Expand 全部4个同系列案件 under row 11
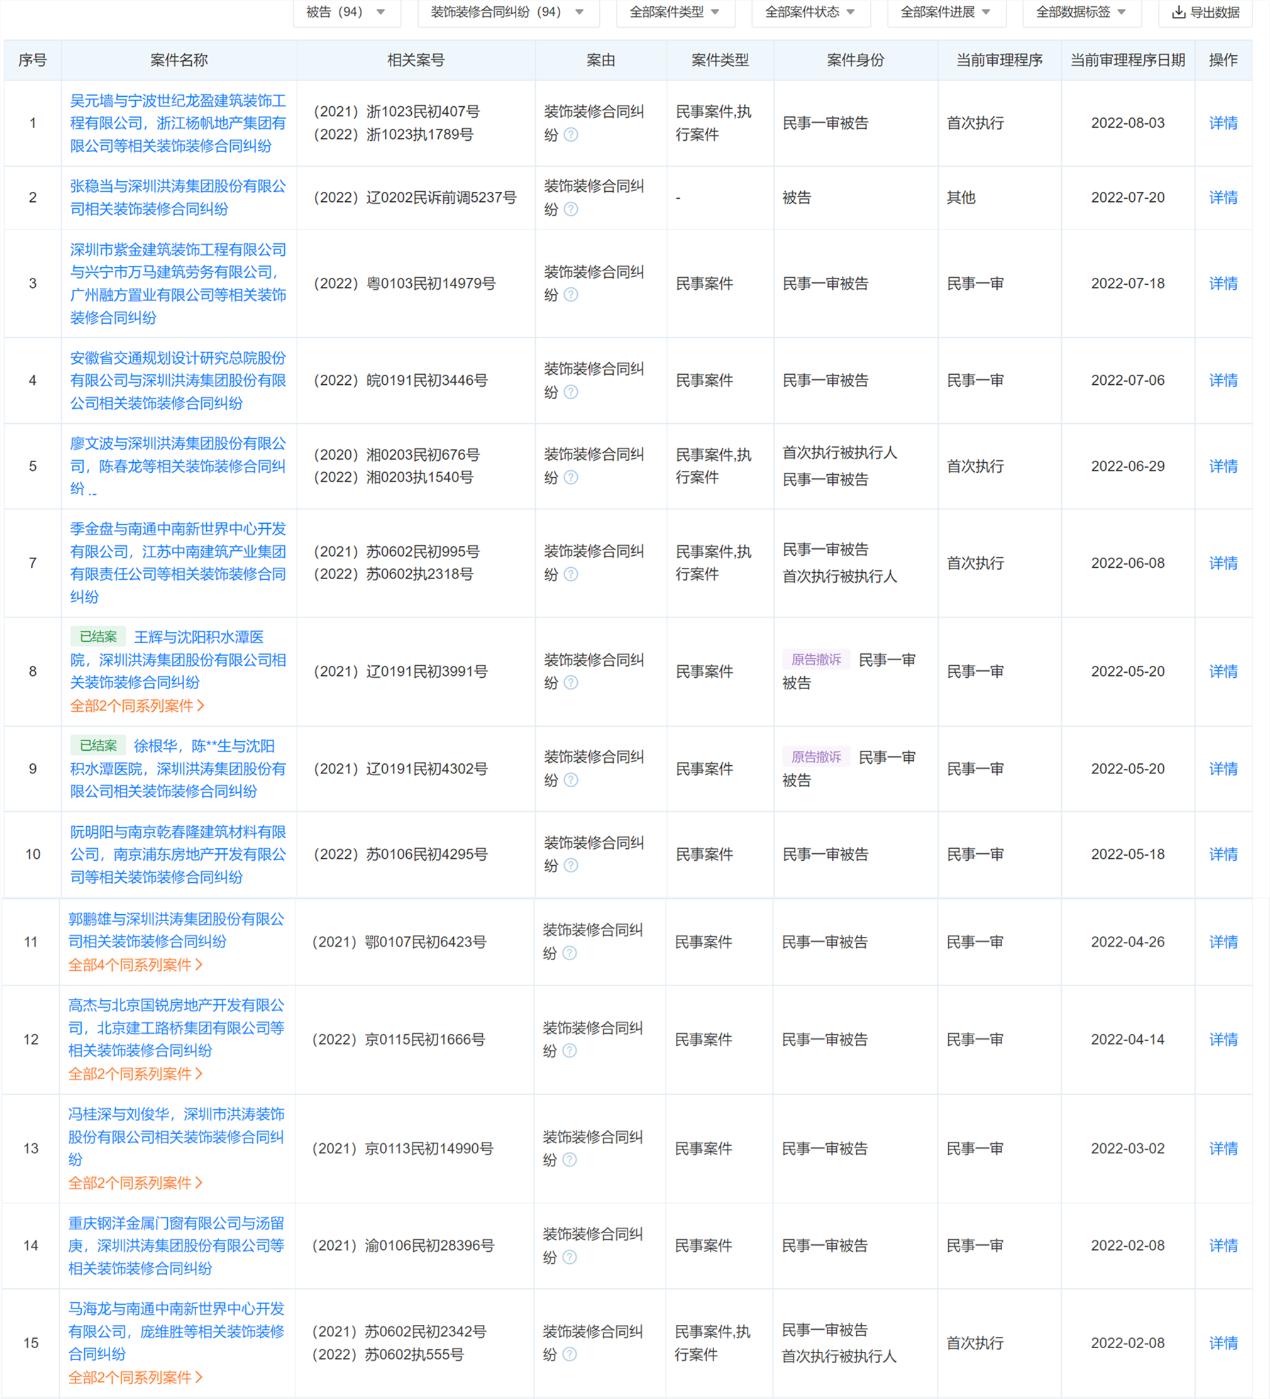Viewport: 1270px width, 1399px height. pyautogui.click(x=136, y=965)
